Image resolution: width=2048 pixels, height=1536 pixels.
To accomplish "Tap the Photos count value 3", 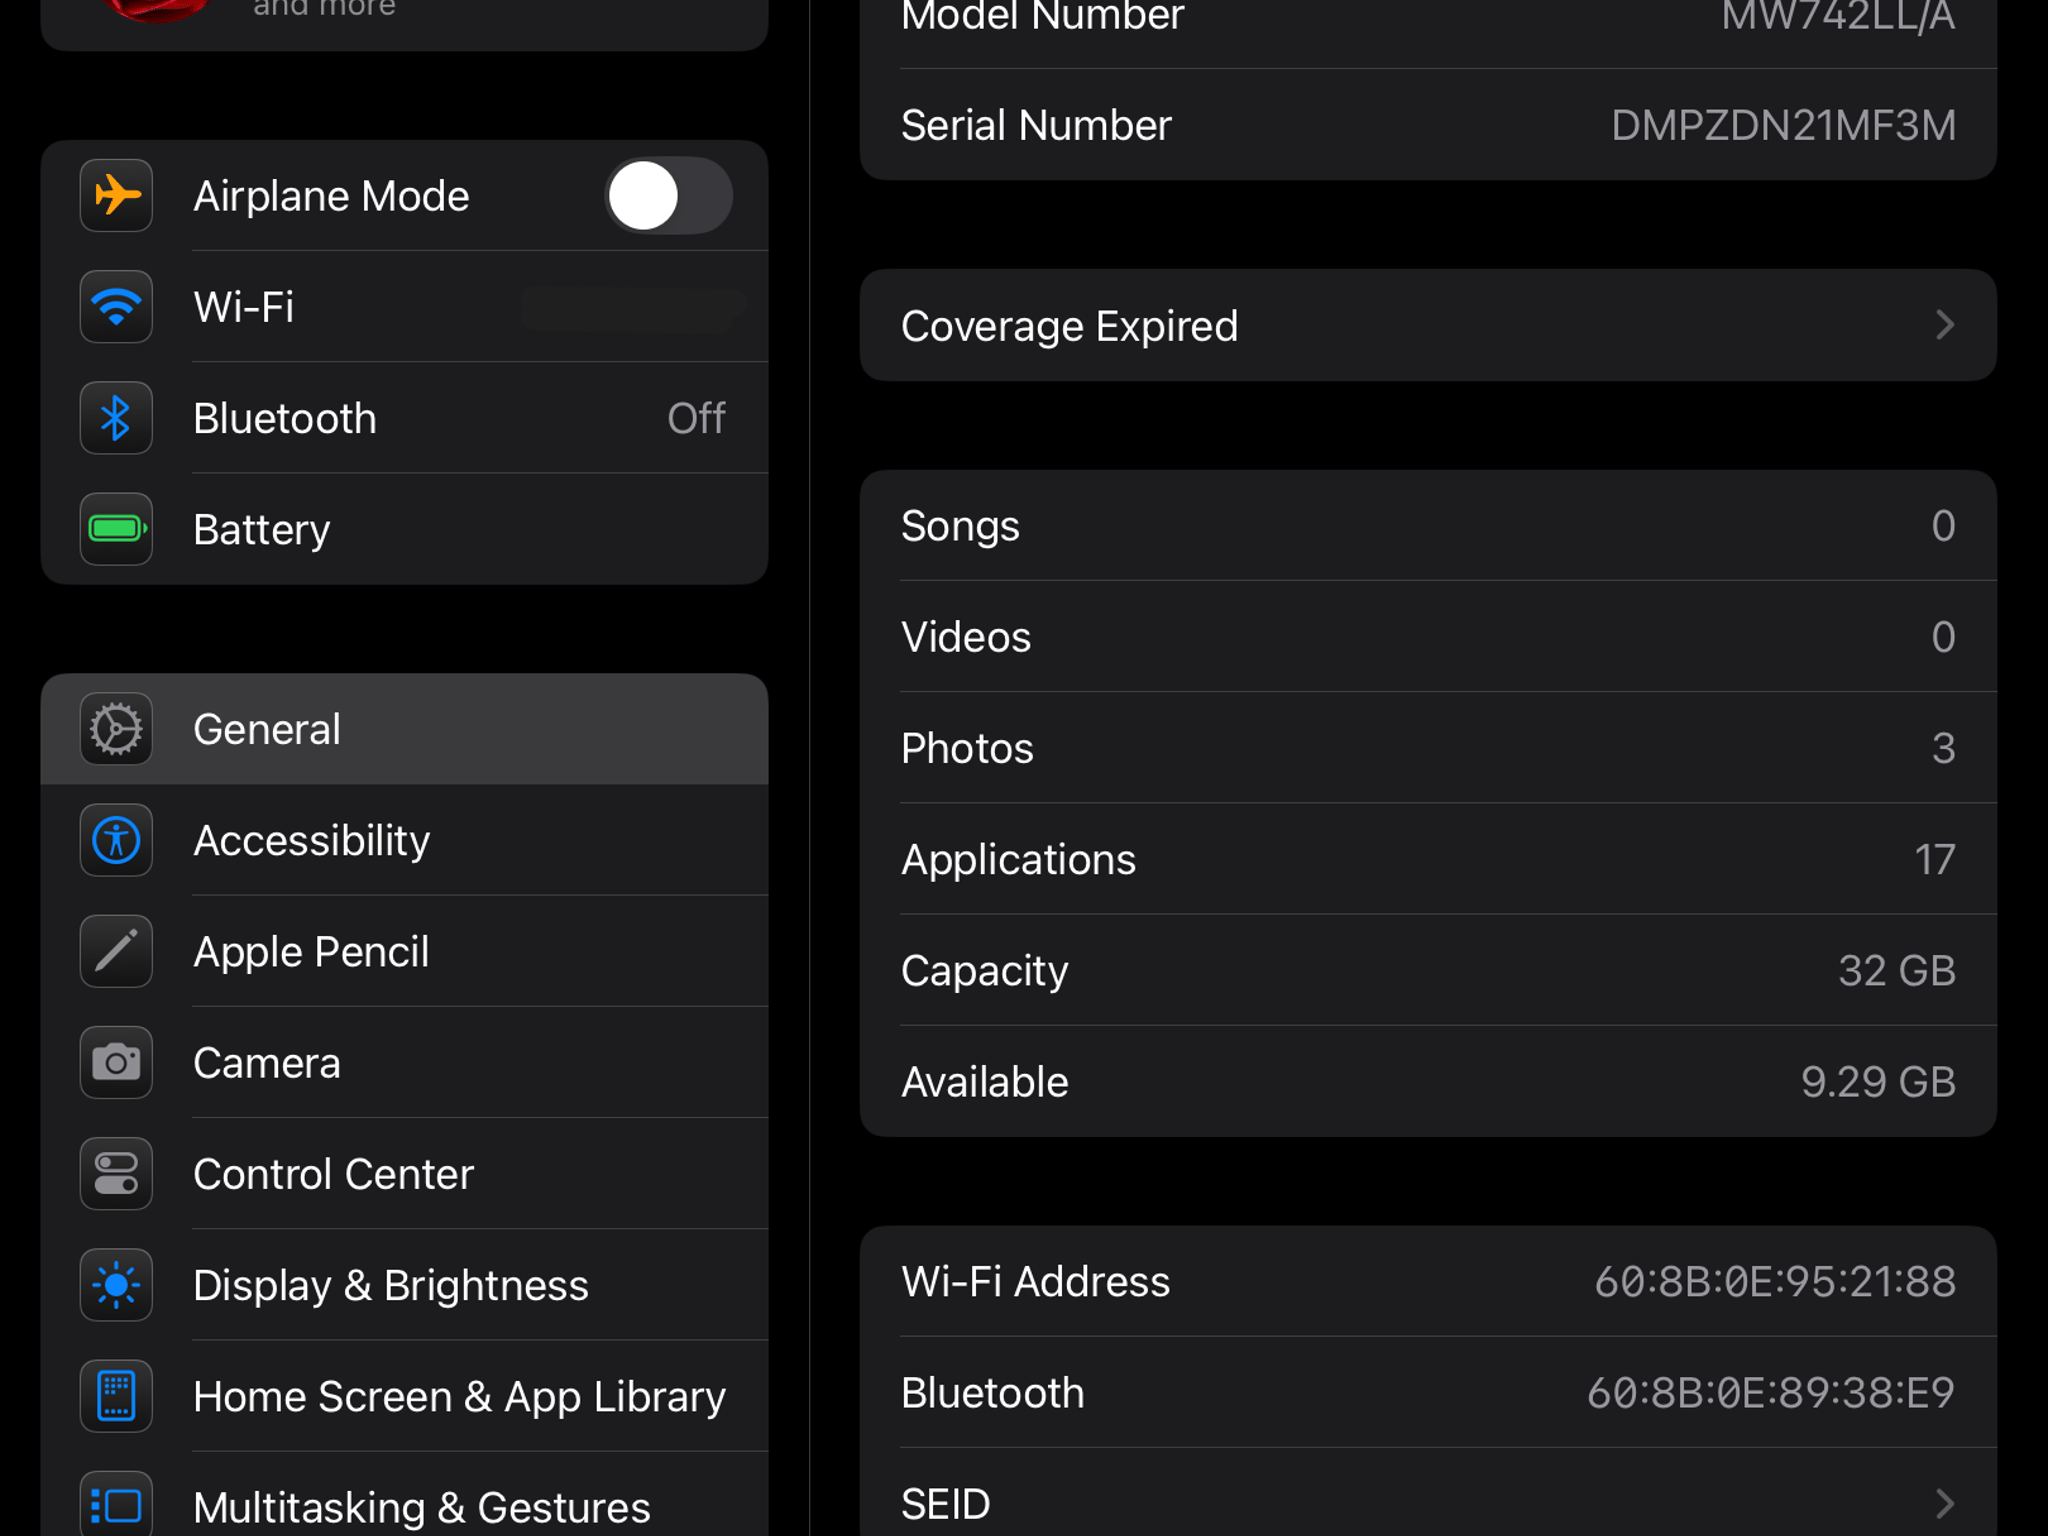I will (x=1943, y=748).
